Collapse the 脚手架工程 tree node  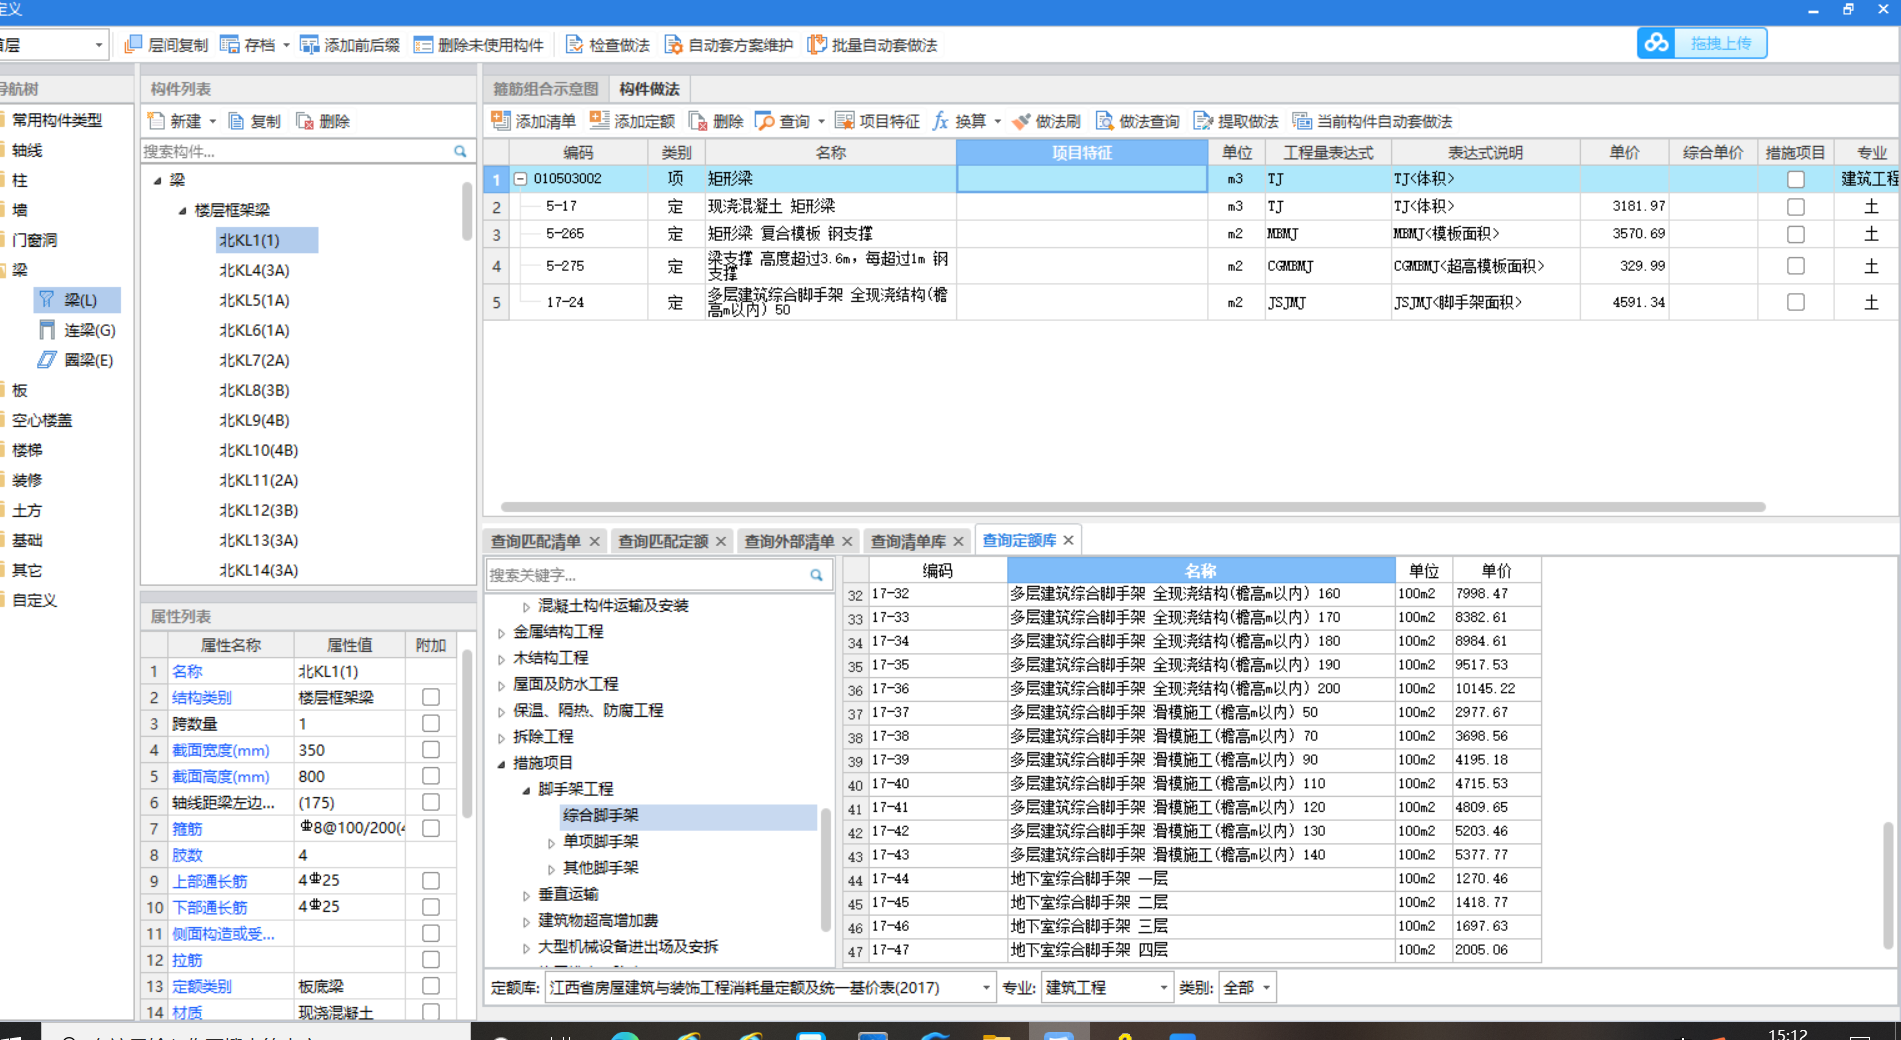(x=526, y=790)
